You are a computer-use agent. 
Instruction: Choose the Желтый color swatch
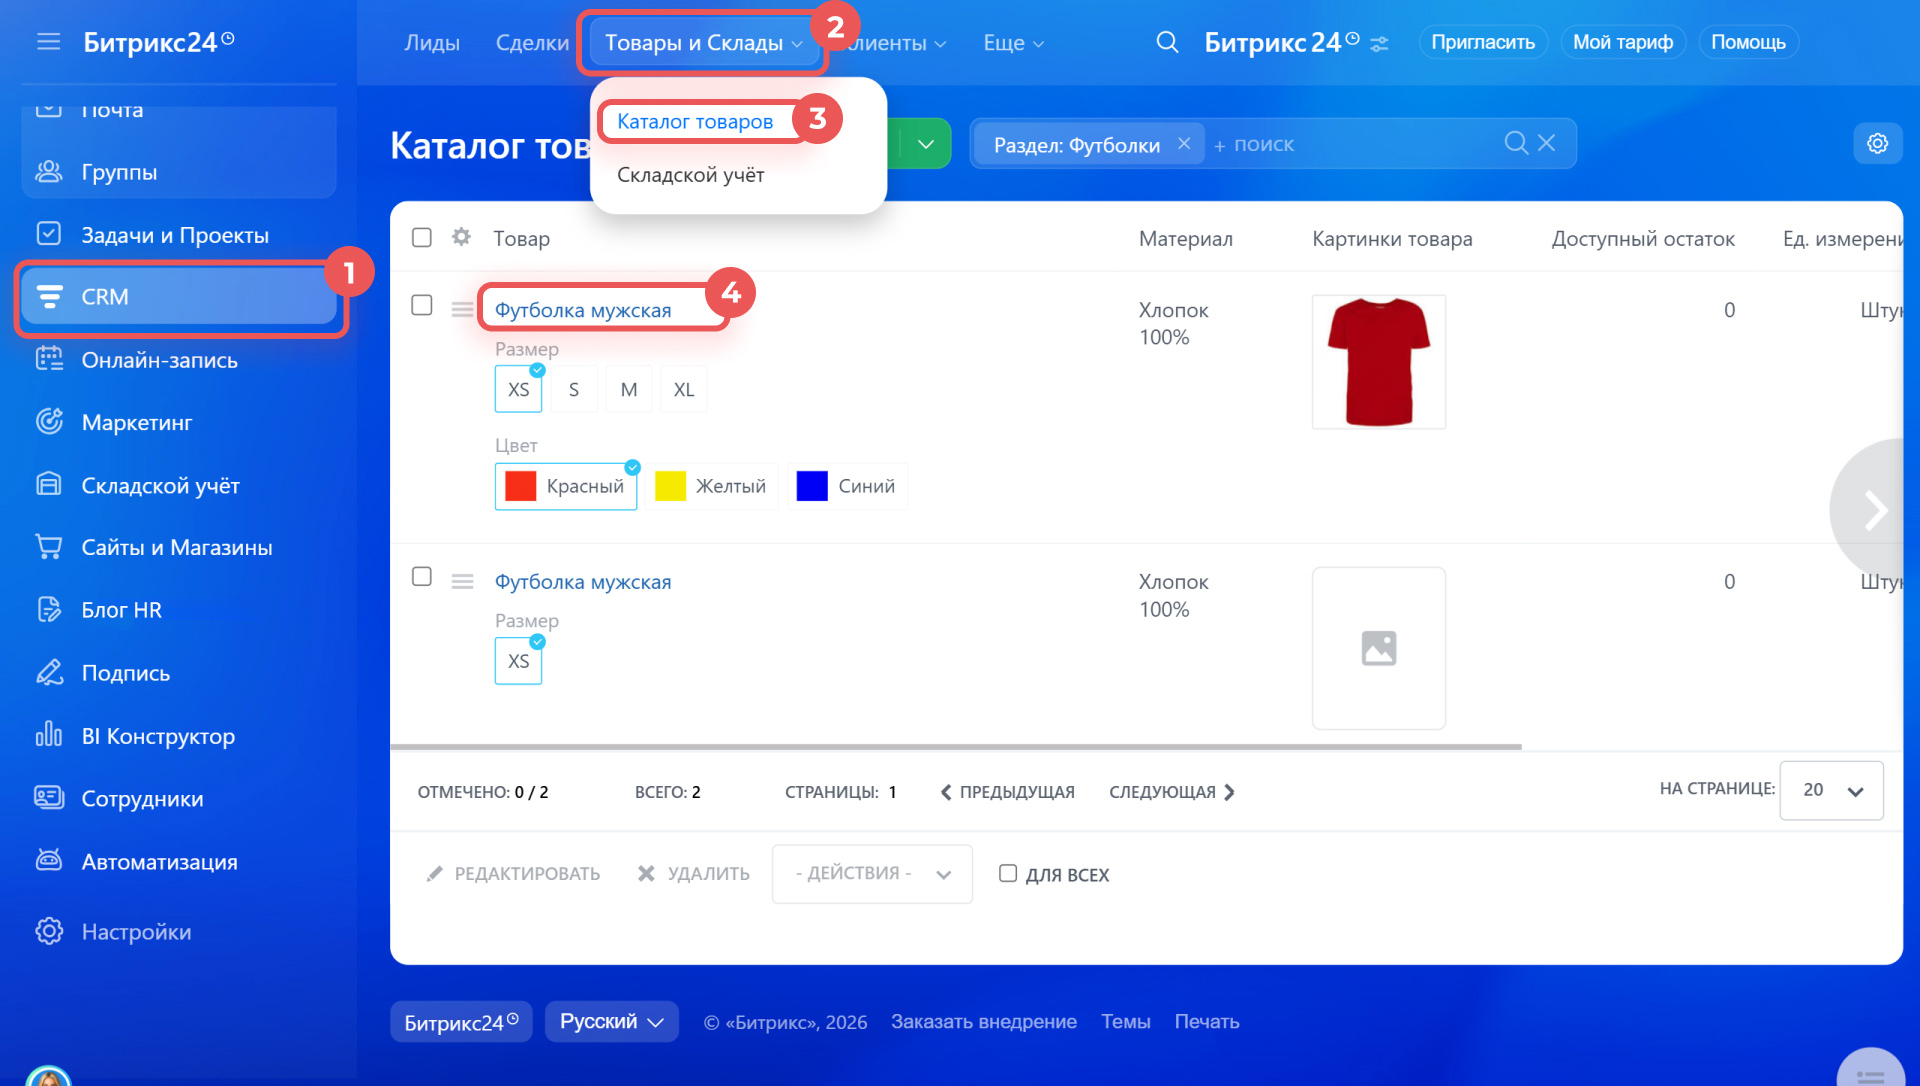pyautogui.click(x=711, y=486)
